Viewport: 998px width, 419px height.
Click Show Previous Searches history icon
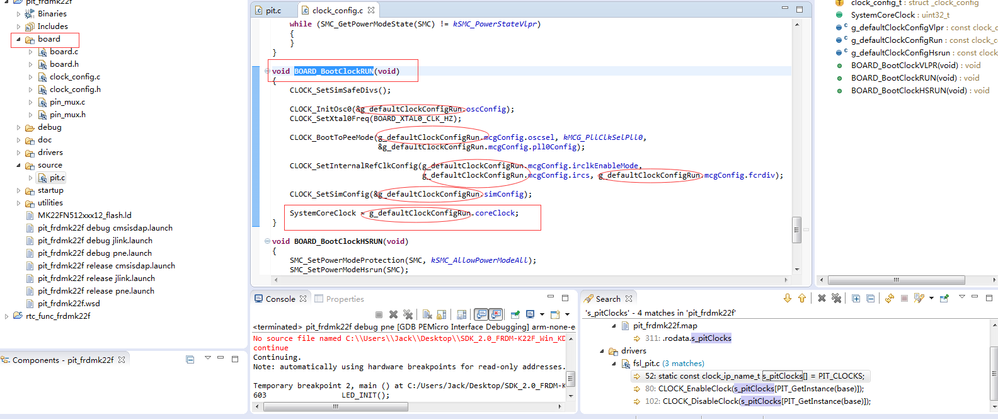[919, 298]
